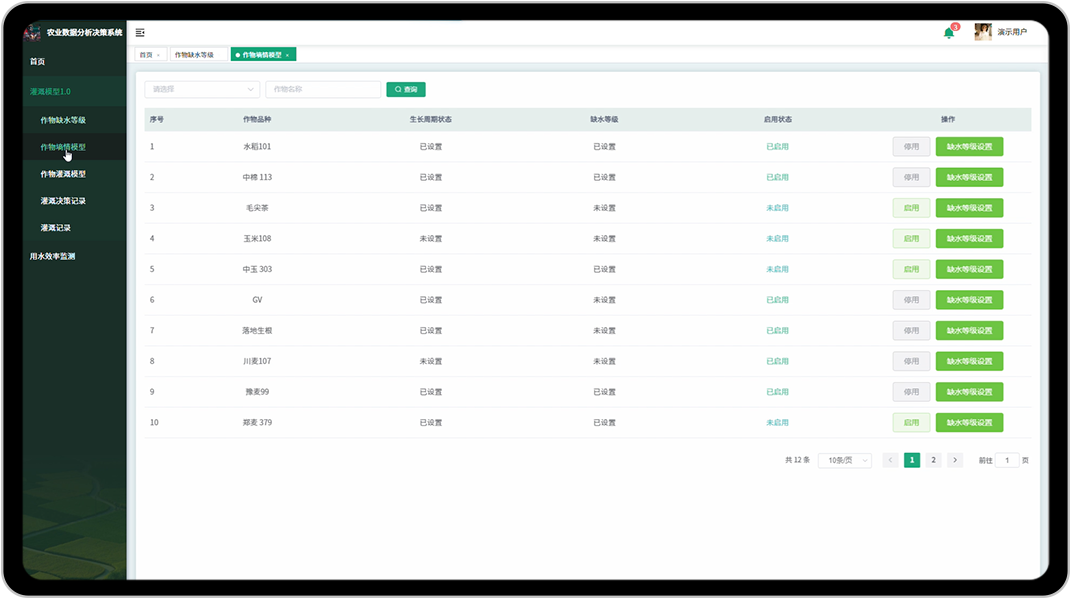
Task: Open the 10条/页 page size dropdown
Action: pyautogui.click(x=844, y=460)
